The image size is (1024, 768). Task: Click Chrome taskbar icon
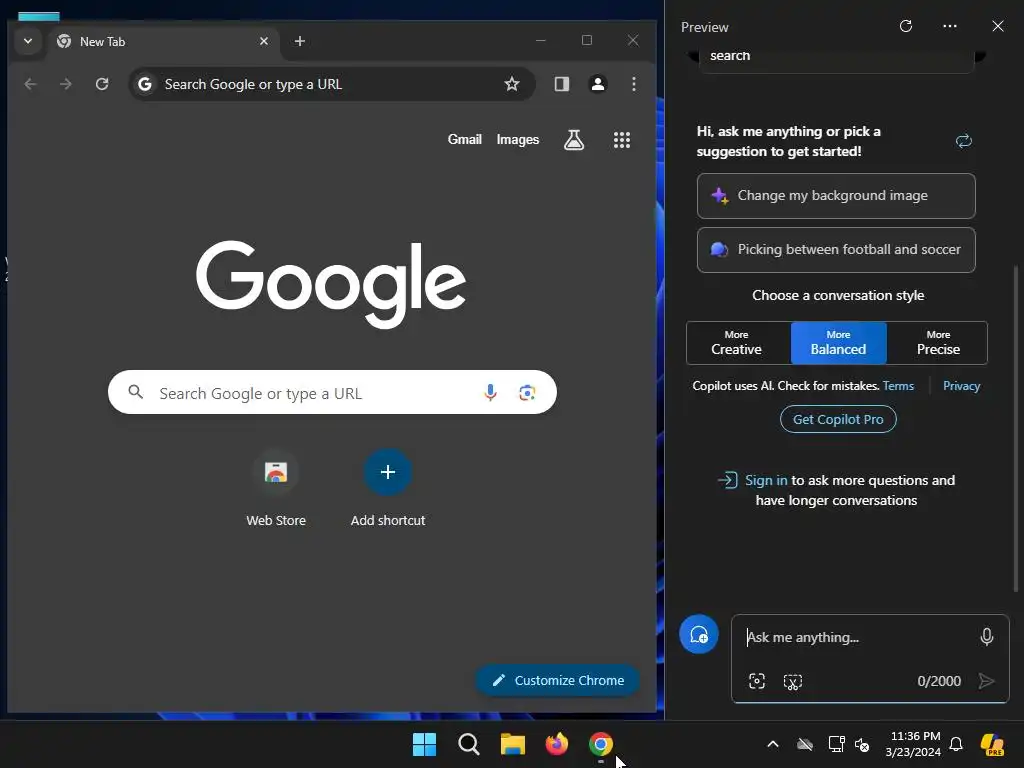click(x=601, y=744)
